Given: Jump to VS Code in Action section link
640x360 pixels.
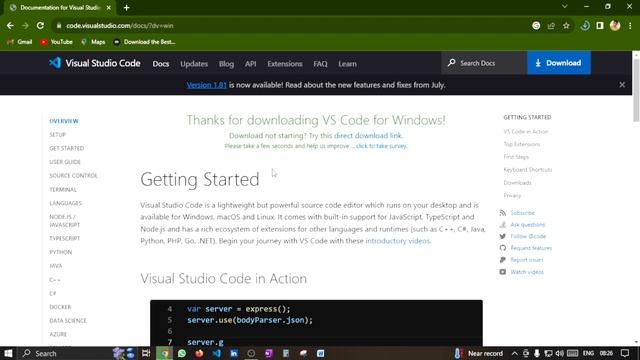Looking at the screenshot, I should [526, 131].
